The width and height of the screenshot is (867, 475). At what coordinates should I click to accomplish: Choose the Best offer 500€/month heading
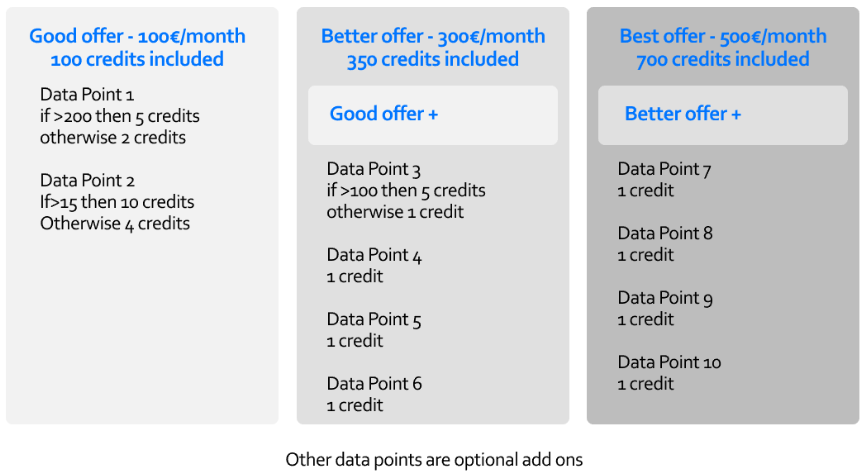coord(723,37)
